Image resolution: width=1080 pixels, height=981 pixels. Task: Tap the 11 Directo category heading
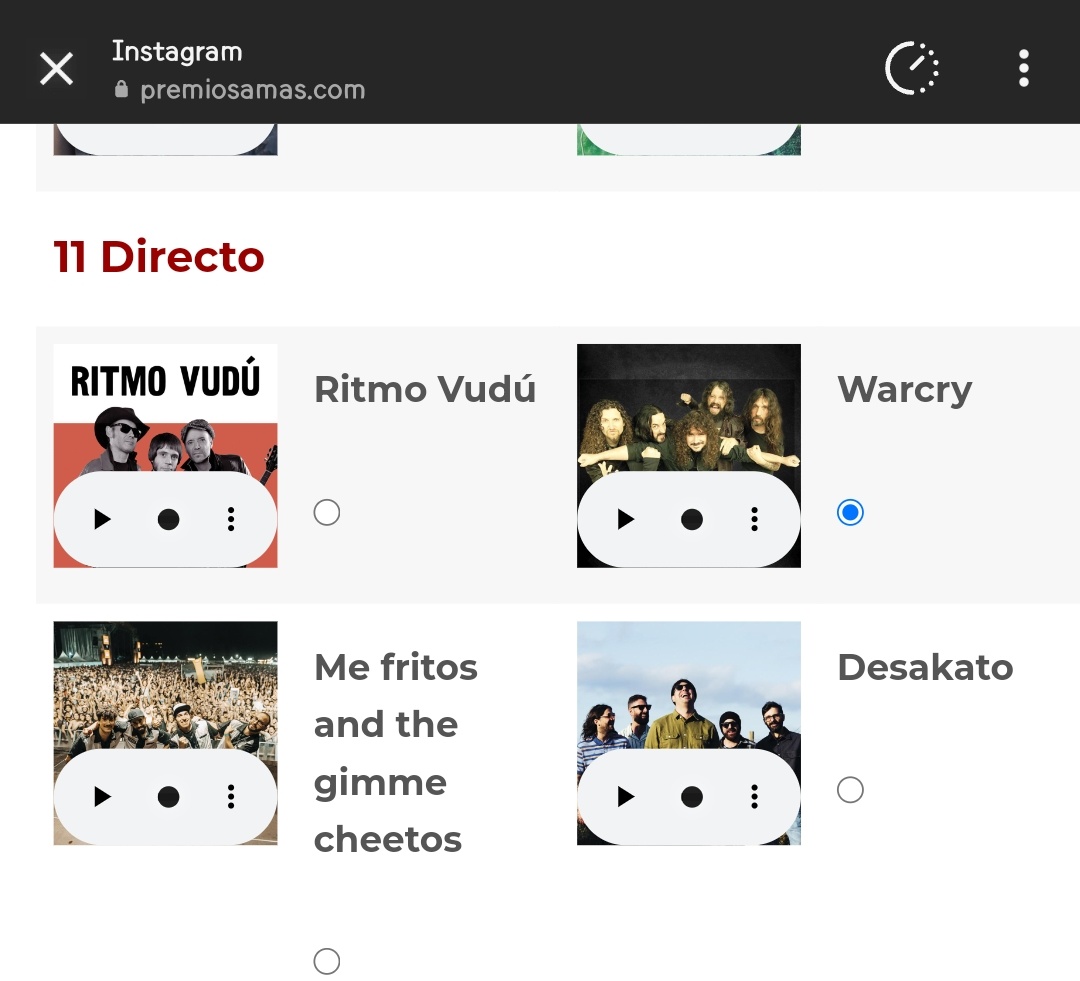(159, 257)
